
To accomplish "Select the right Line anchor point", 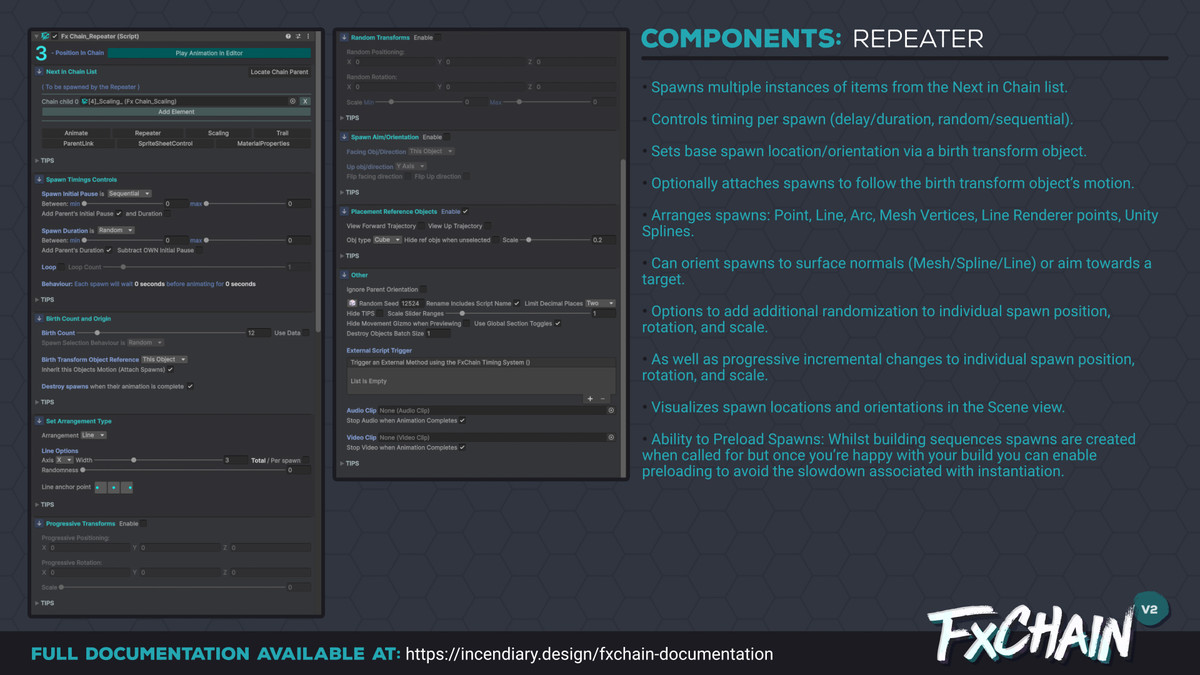I will (128, 487).
